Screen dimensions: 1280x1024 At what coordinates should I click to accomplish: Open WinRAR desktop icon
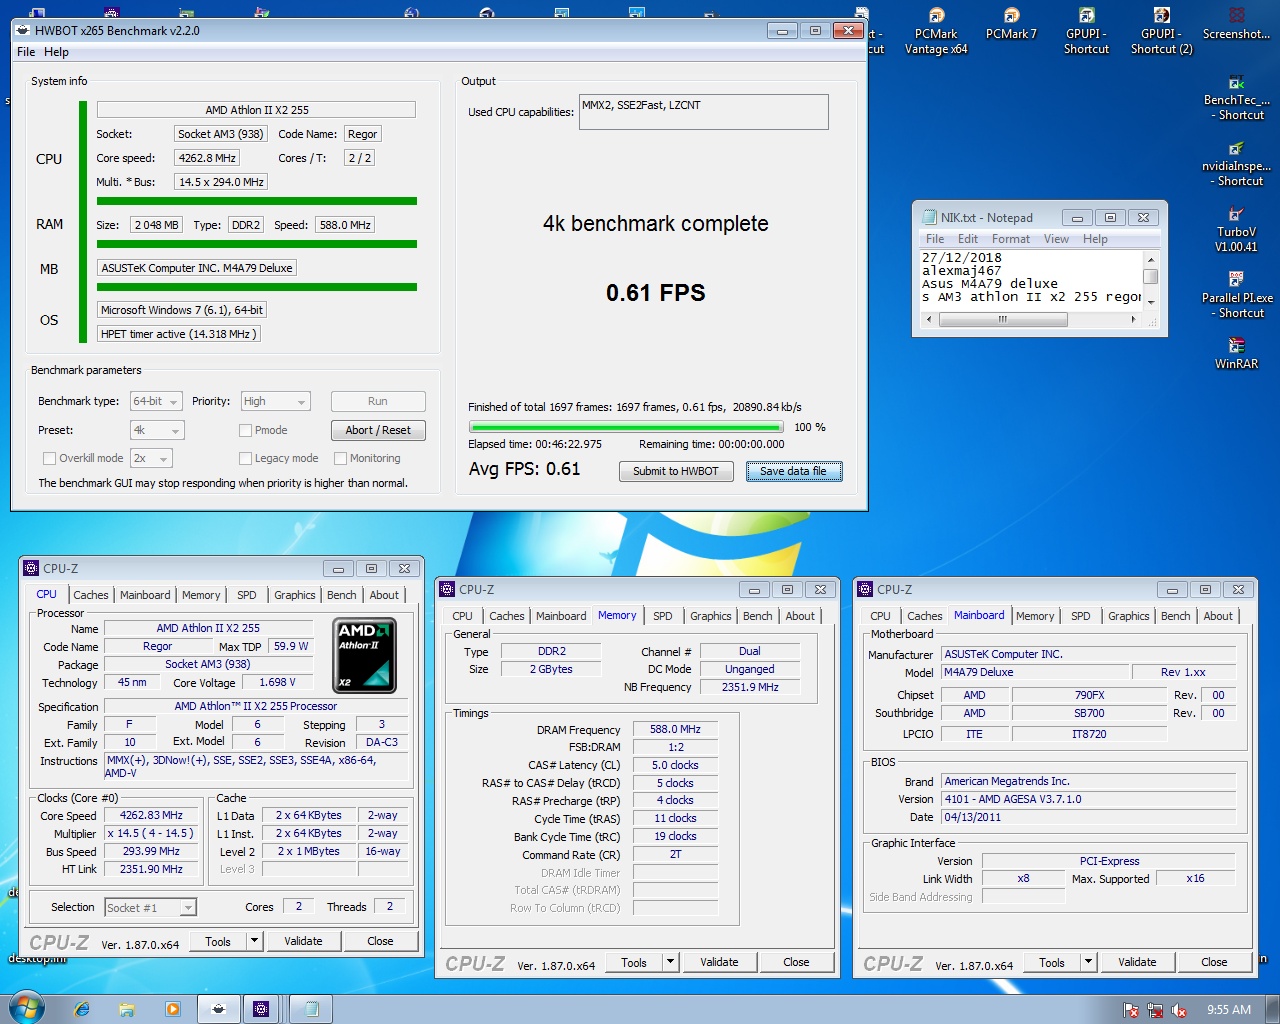[1236, 354]
